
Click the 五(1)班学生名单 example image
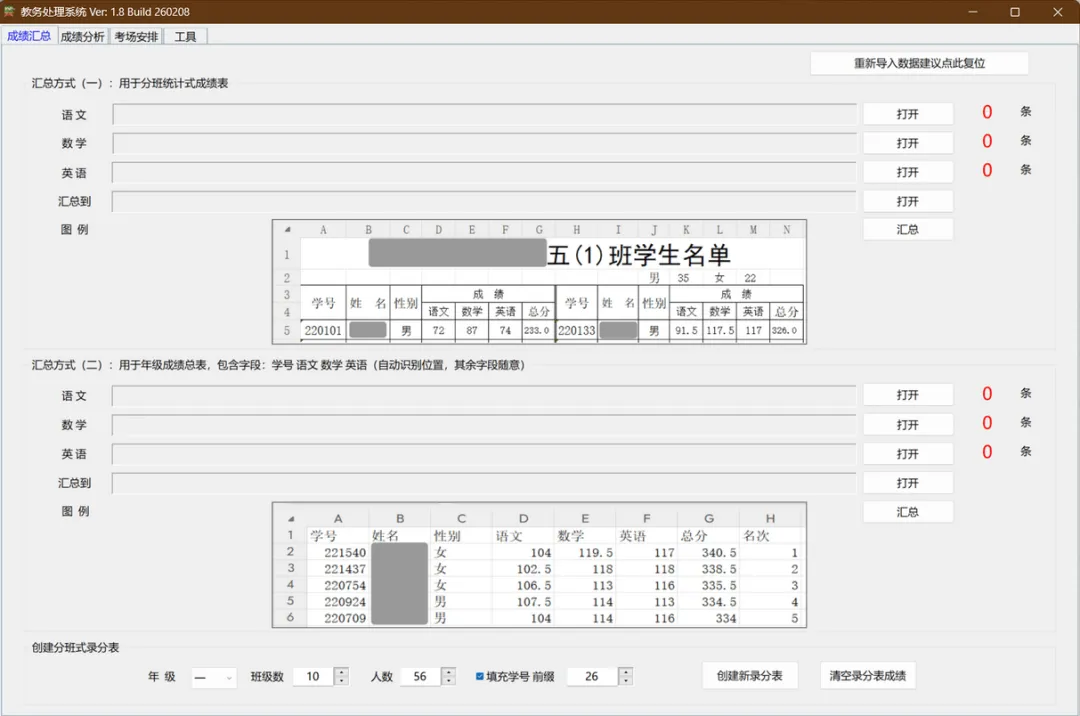(539, 282)
